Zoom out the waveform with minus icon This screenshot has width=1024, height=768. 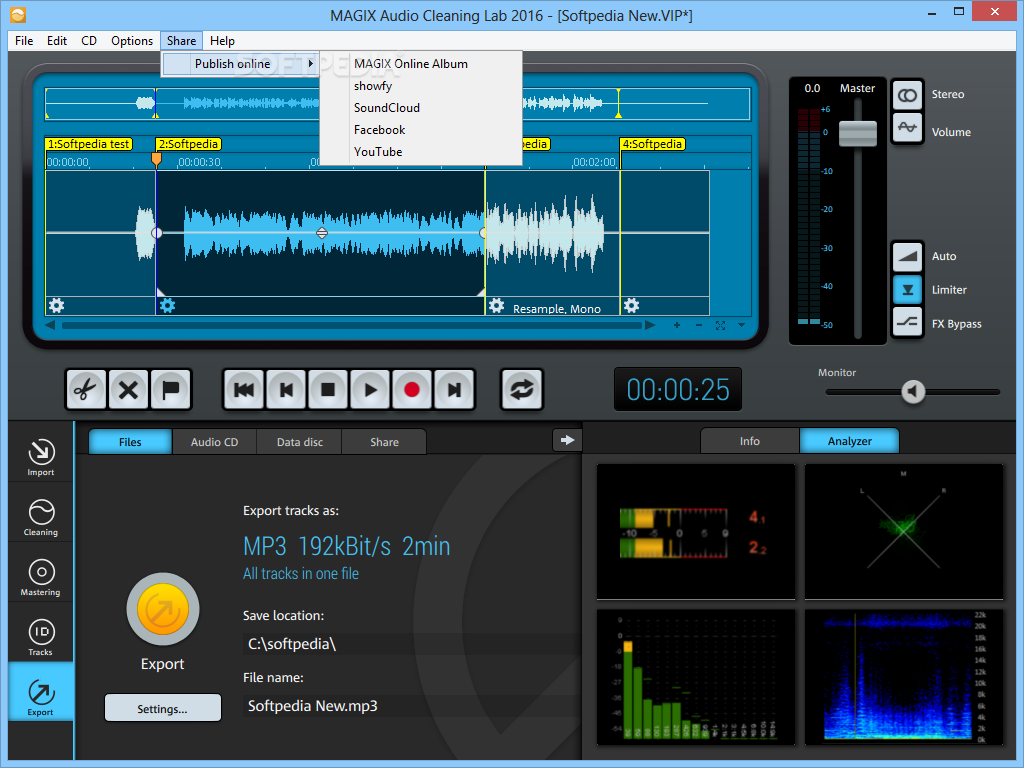[699, 325]
